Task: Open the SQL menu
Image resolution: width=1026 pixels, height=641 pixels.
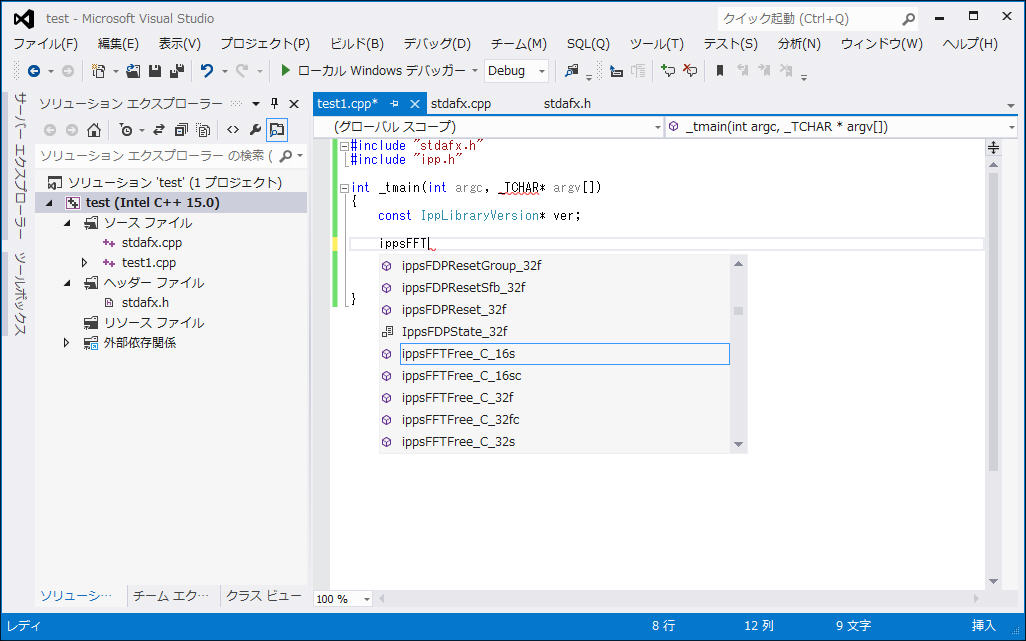Action: pos(588,44)
